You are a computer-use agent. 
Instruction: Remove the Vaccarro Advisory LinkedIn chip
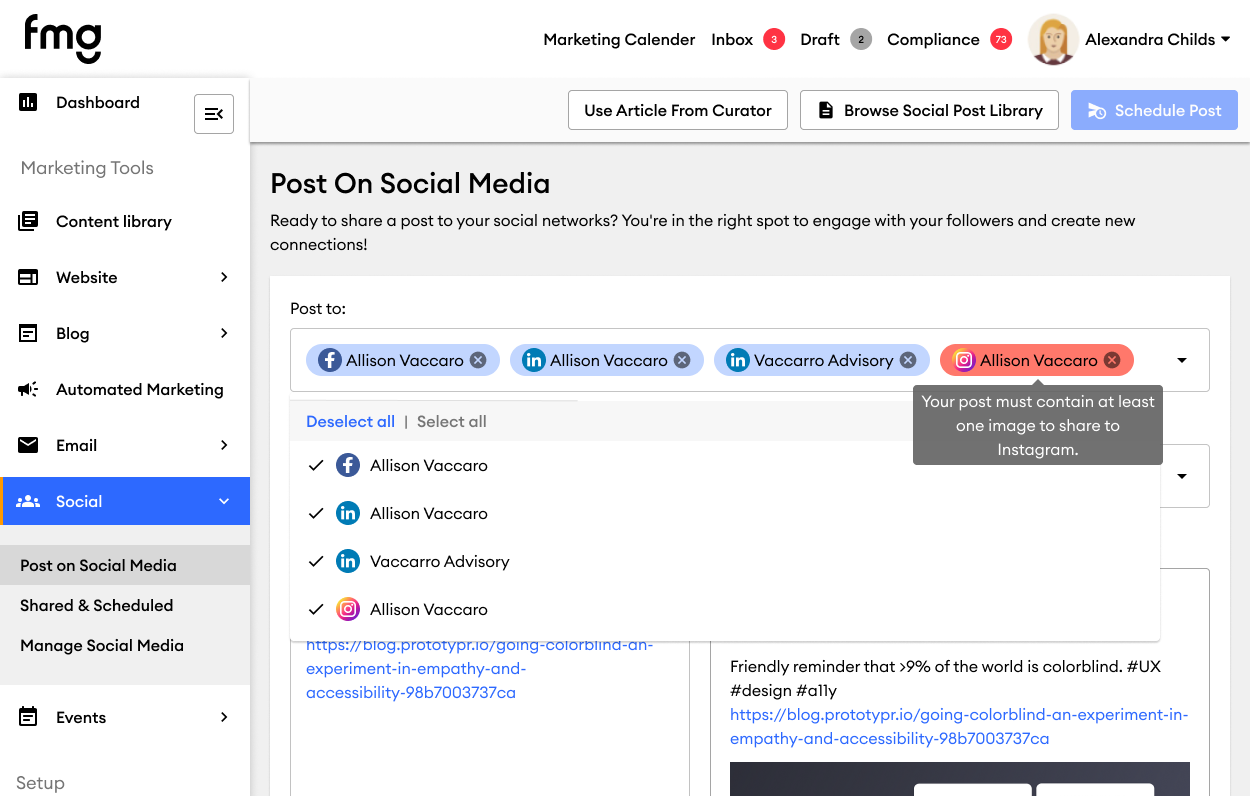(x=907, y=360)
